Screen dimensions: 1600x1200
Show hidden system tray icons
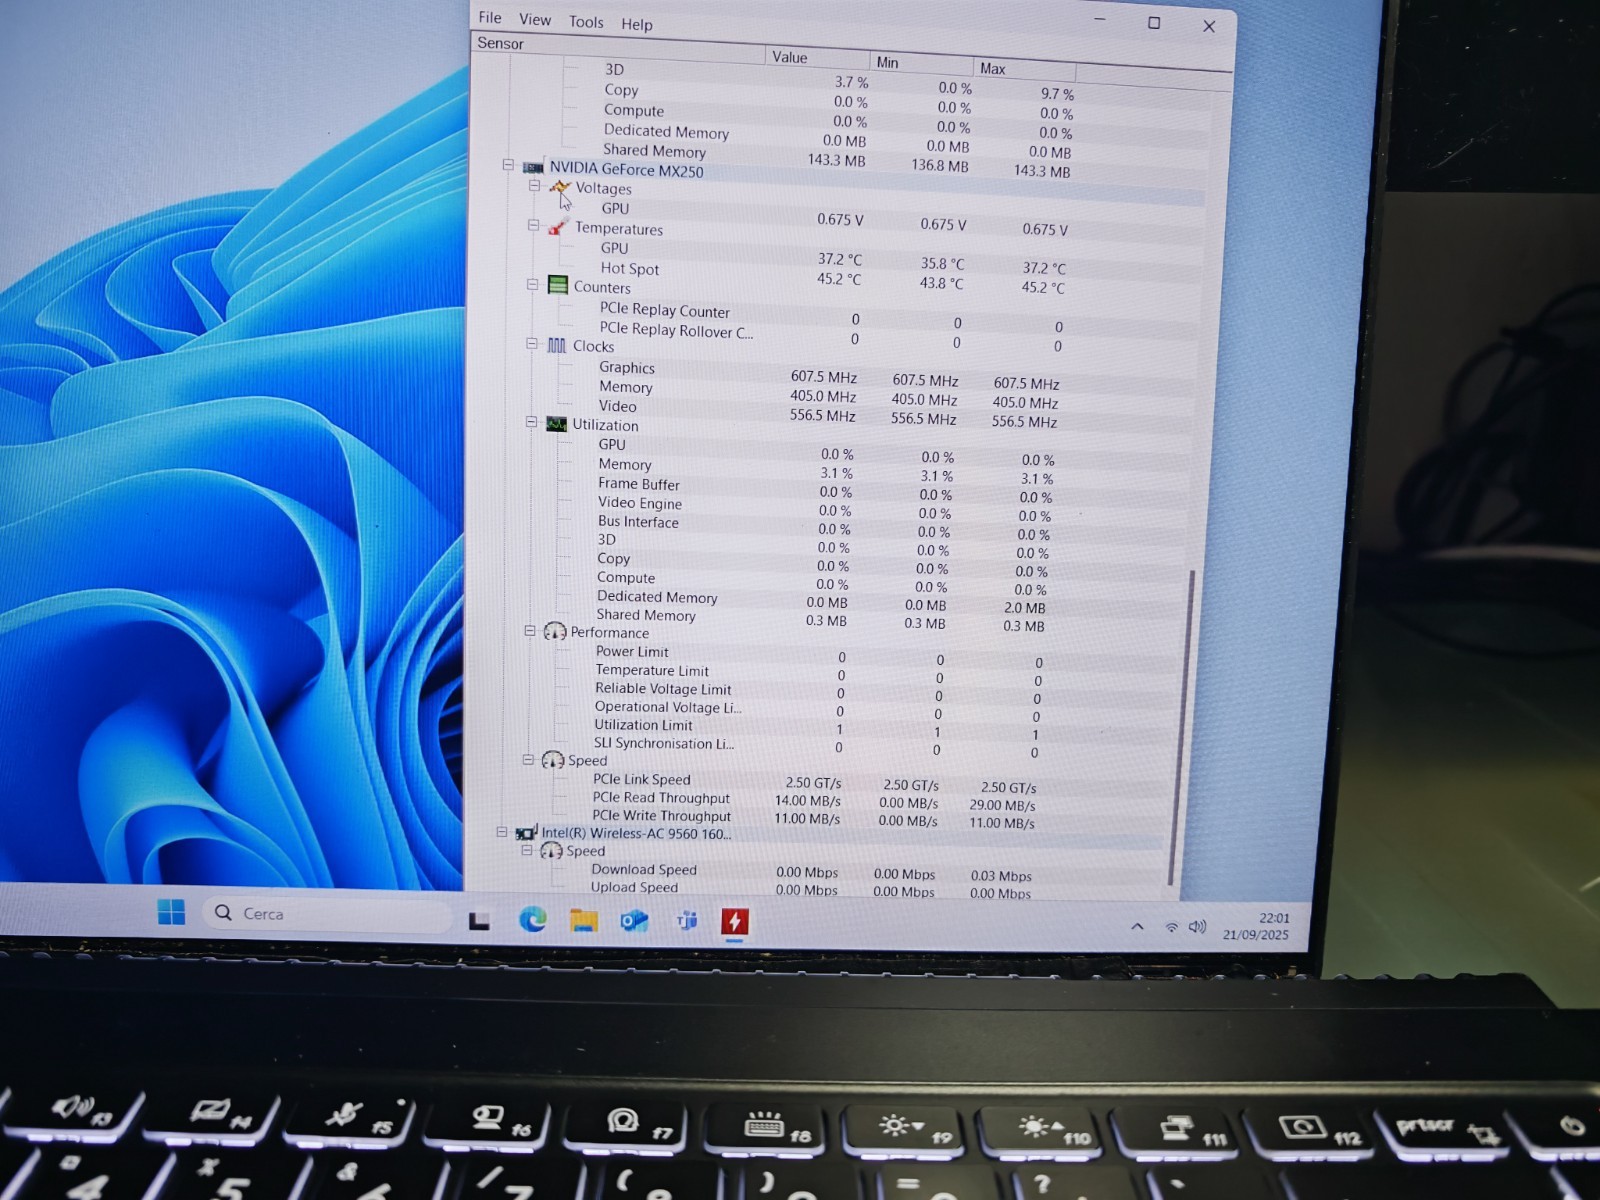[1137, 927]
